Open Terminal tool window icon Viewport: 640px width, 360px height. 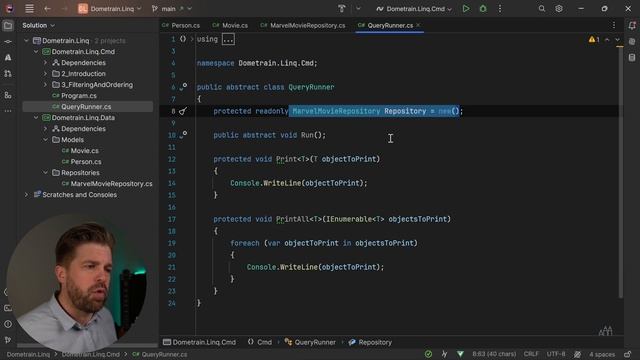tap(8, 308)
